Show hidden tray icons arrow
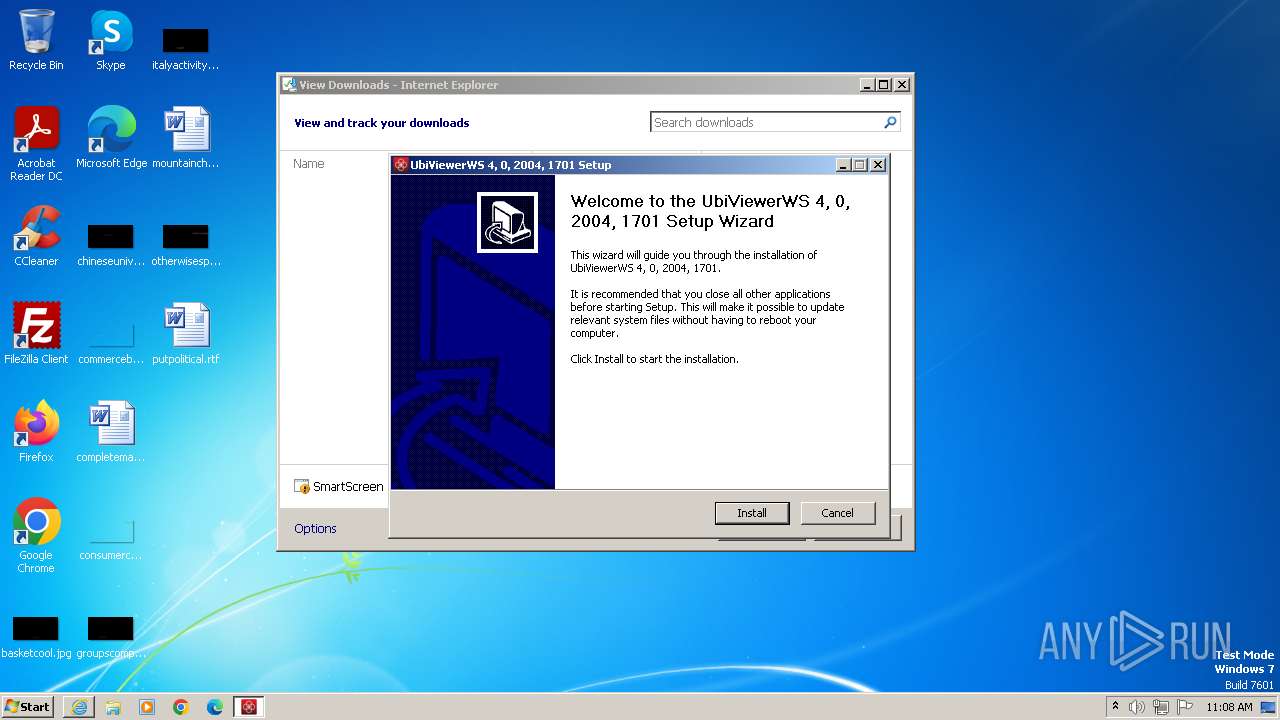Image resolution: width=1280 pixels, height=720 pixels. point(1115,706)
